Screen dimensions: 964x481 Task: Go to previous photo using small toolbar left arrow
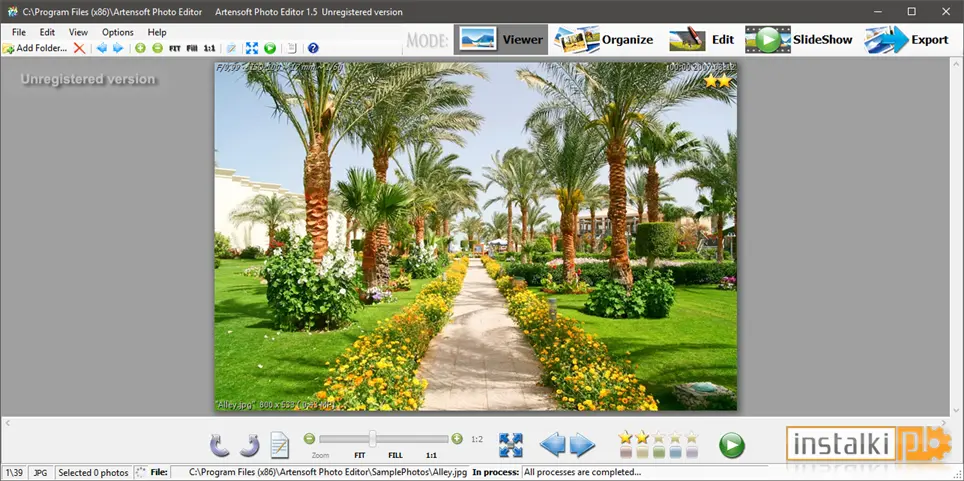[101, 48]
